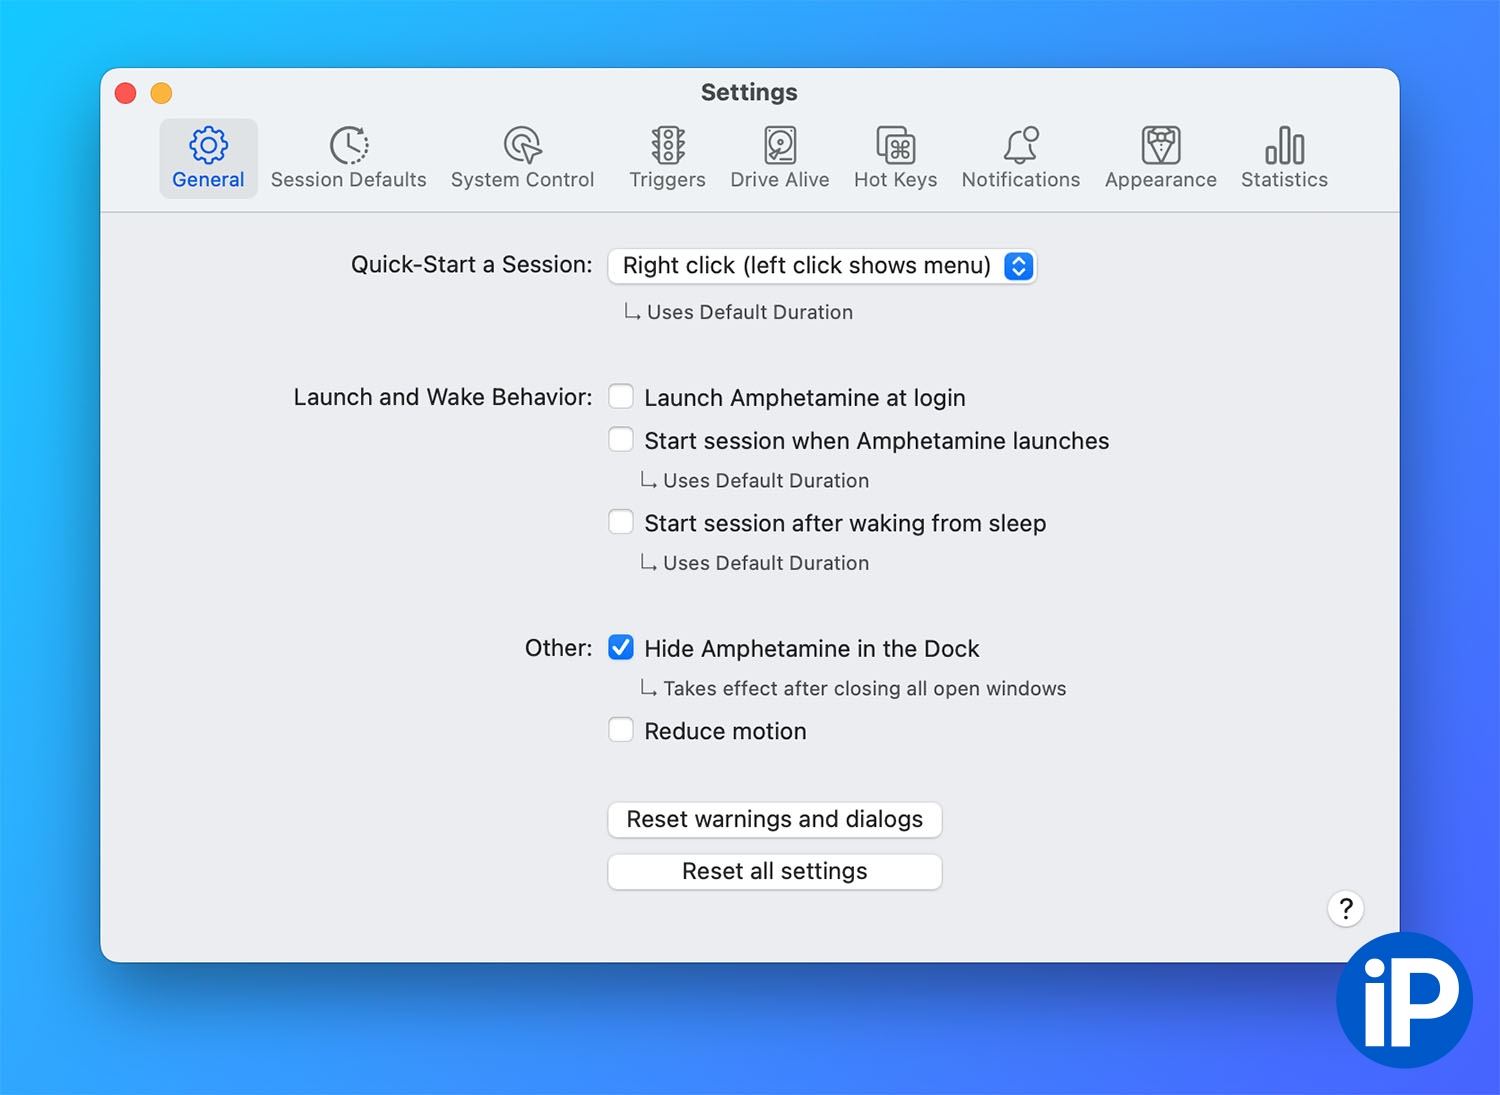Open the Triggers traffic light icon
The image size is (1500, 1095).
pyautogui.click(x=668, y=146)
